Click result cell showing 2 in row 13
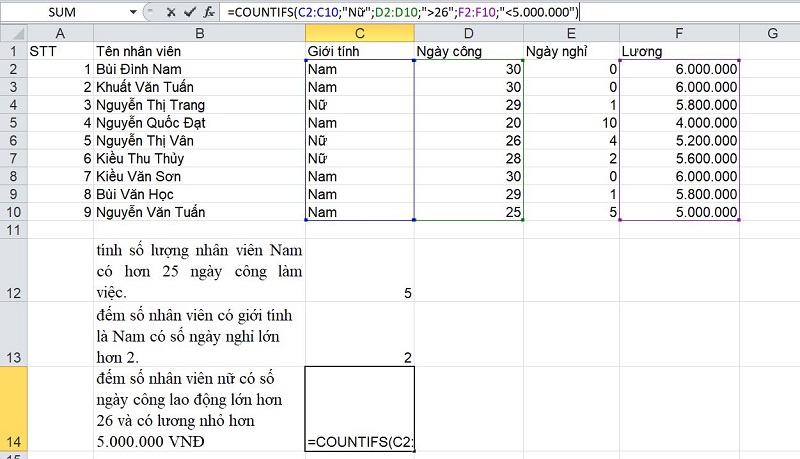800x459 pixels. [x=360, y=334]
